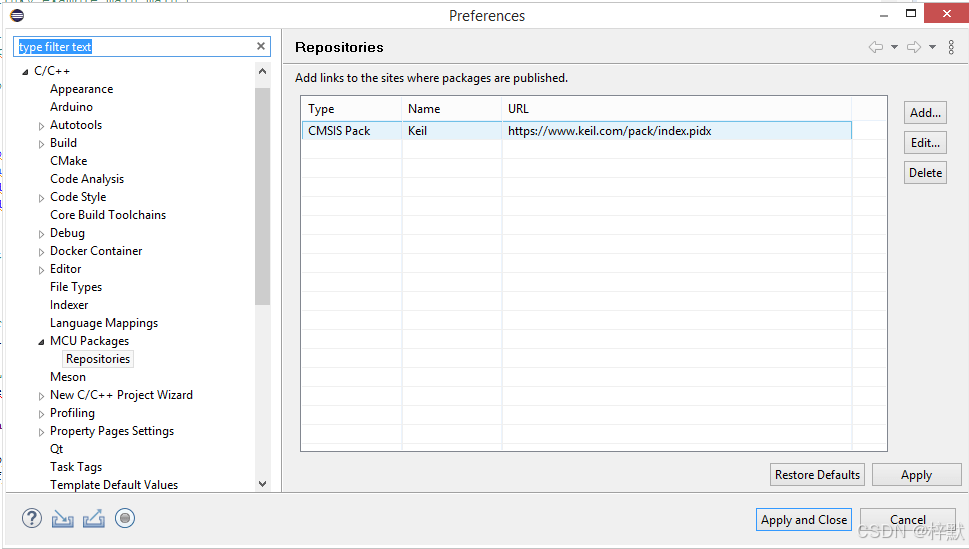Select the C/C++ label in the tree

[52, 71]
